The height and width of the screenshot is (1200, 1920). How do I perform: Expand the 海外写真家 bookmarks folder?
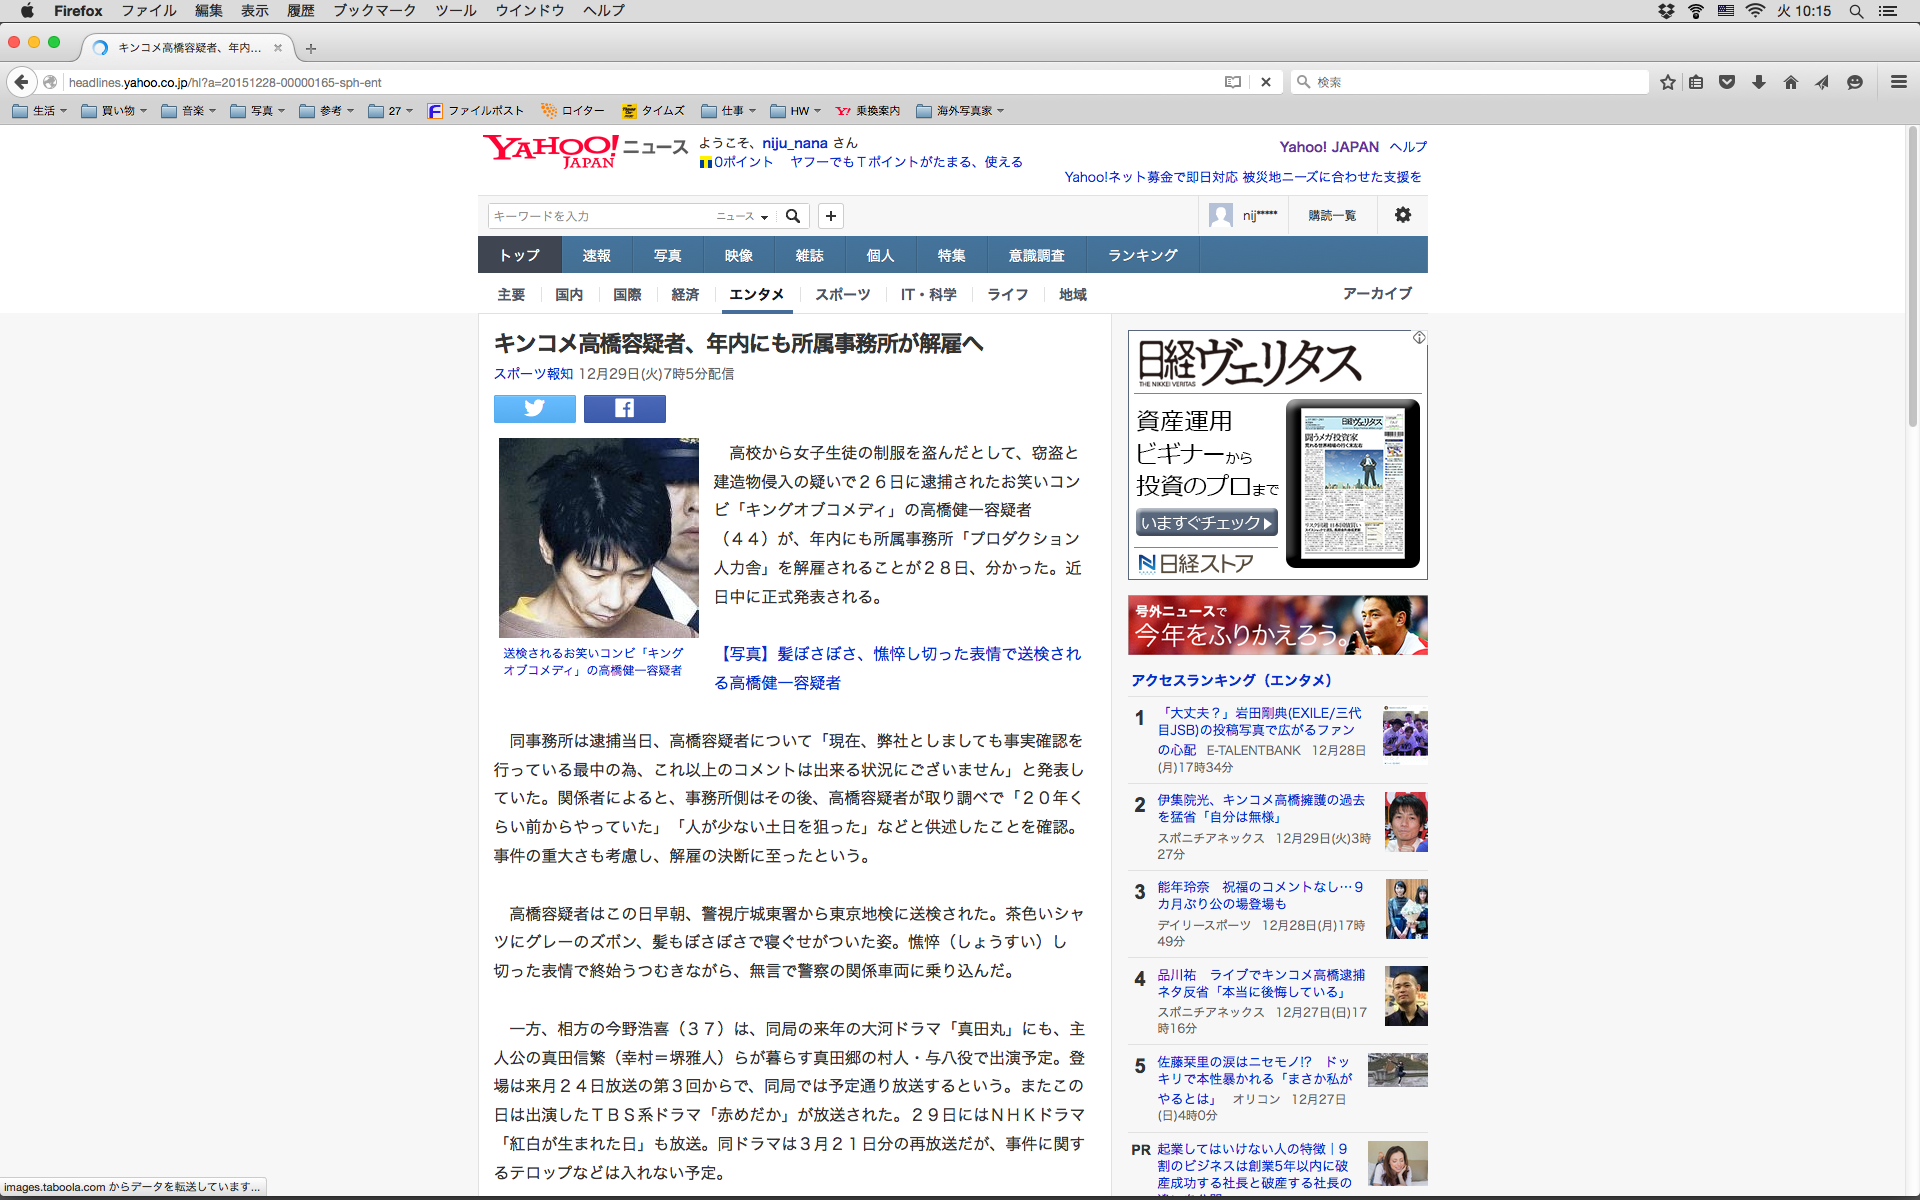[960, 111]
